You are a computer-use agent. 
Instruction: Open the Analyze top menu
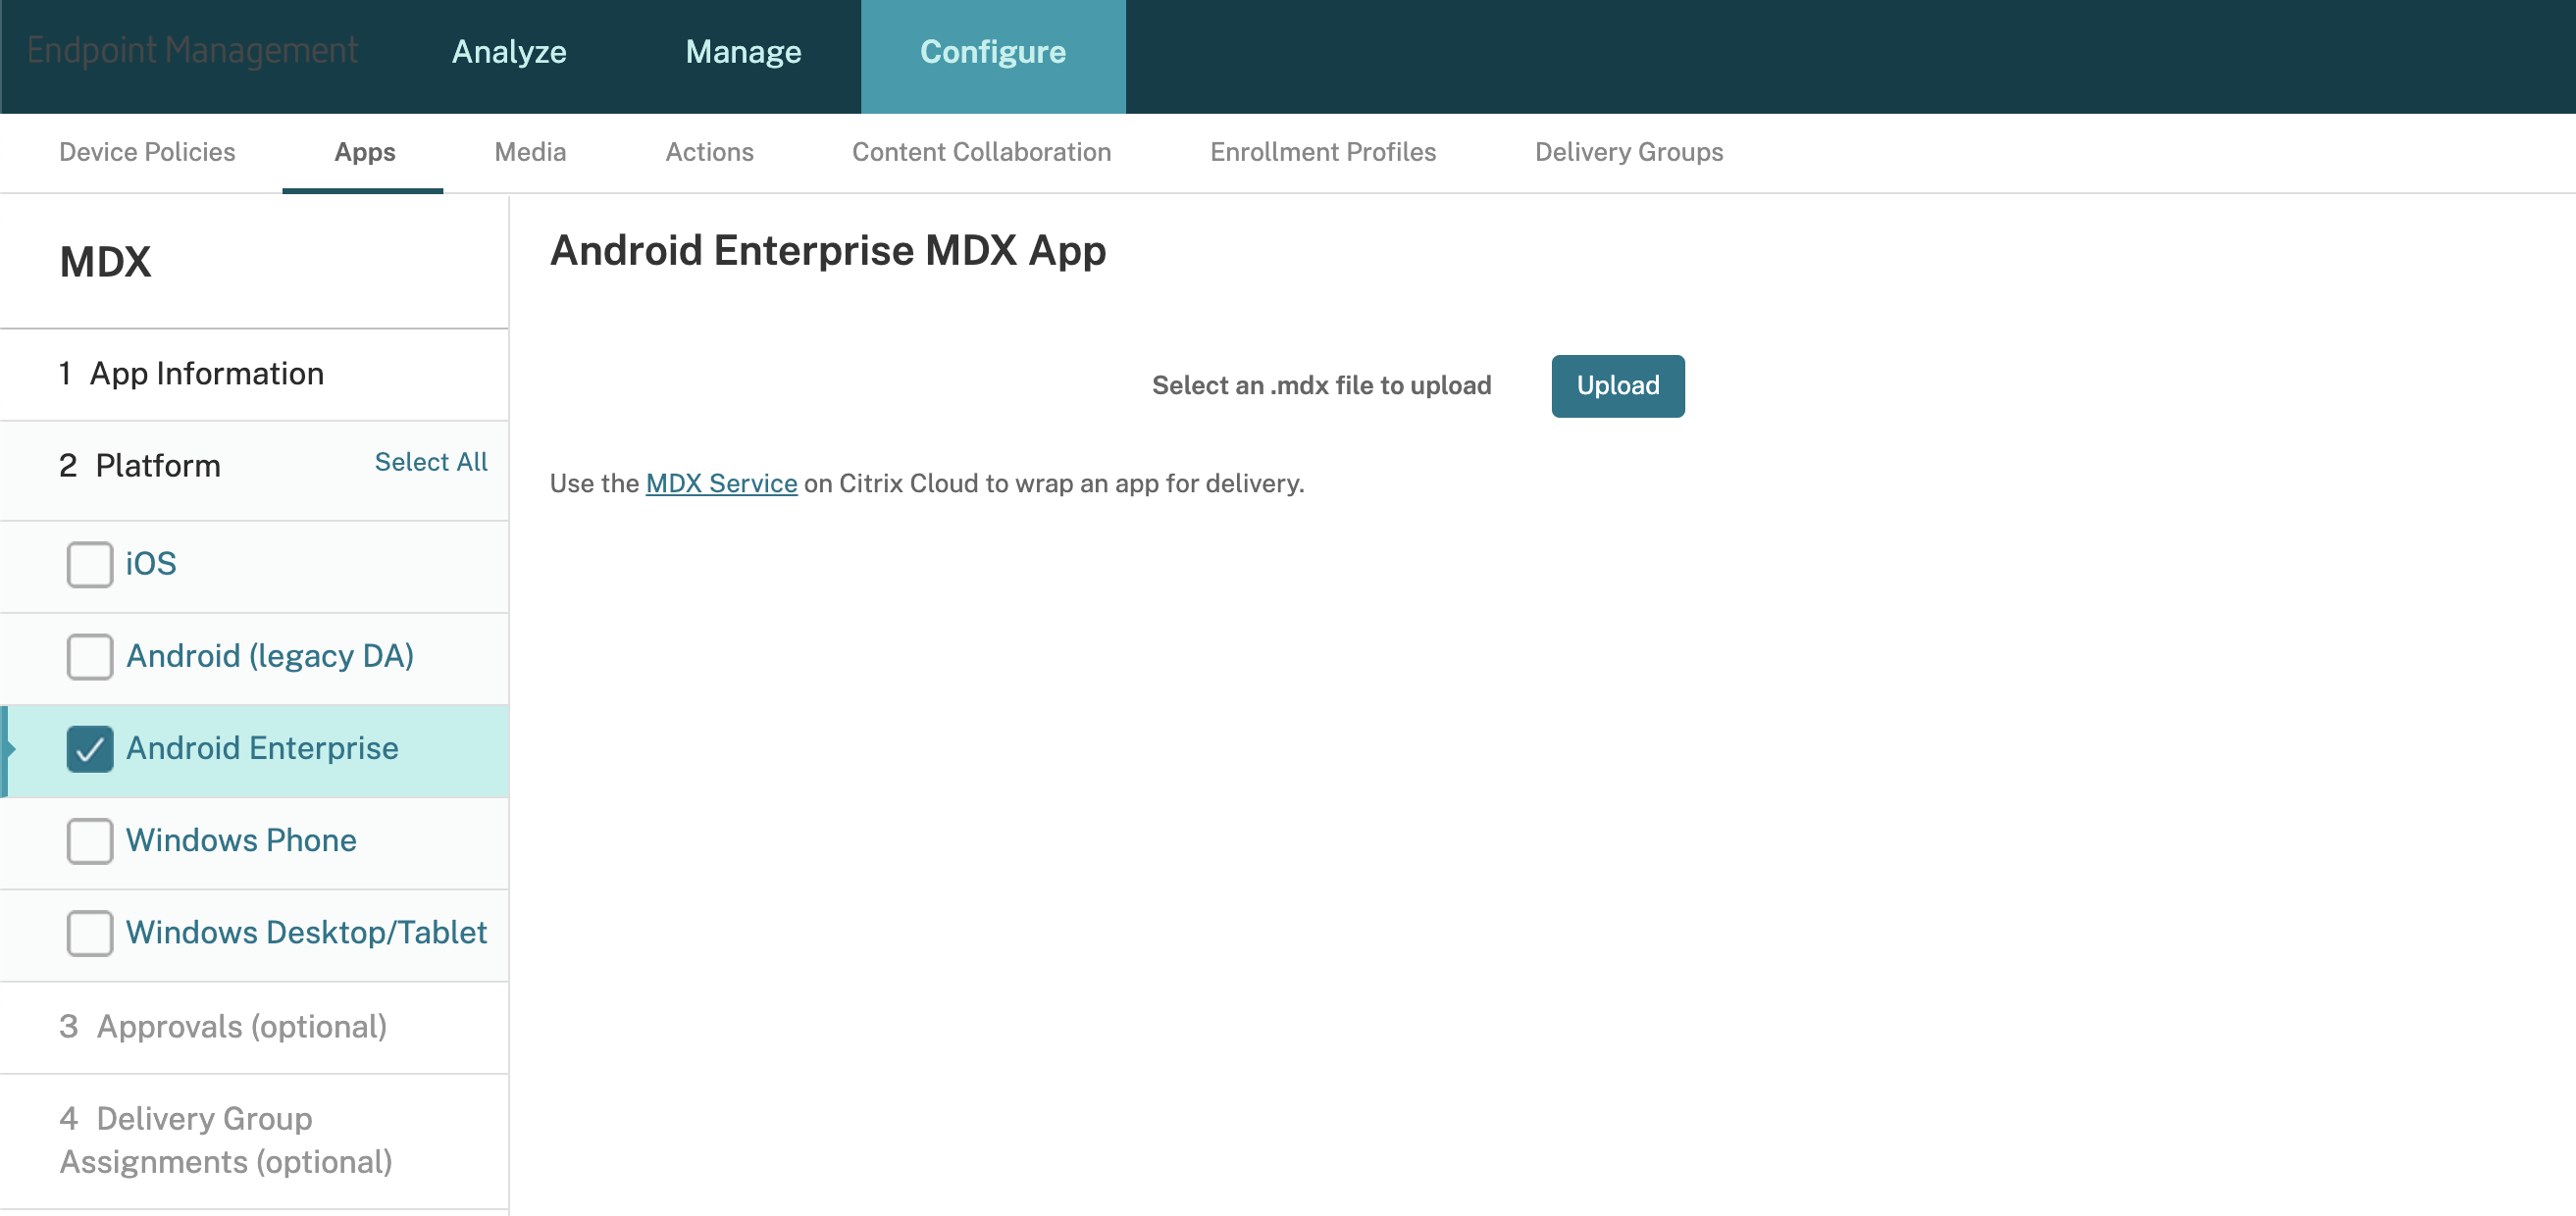click(509, 52)
